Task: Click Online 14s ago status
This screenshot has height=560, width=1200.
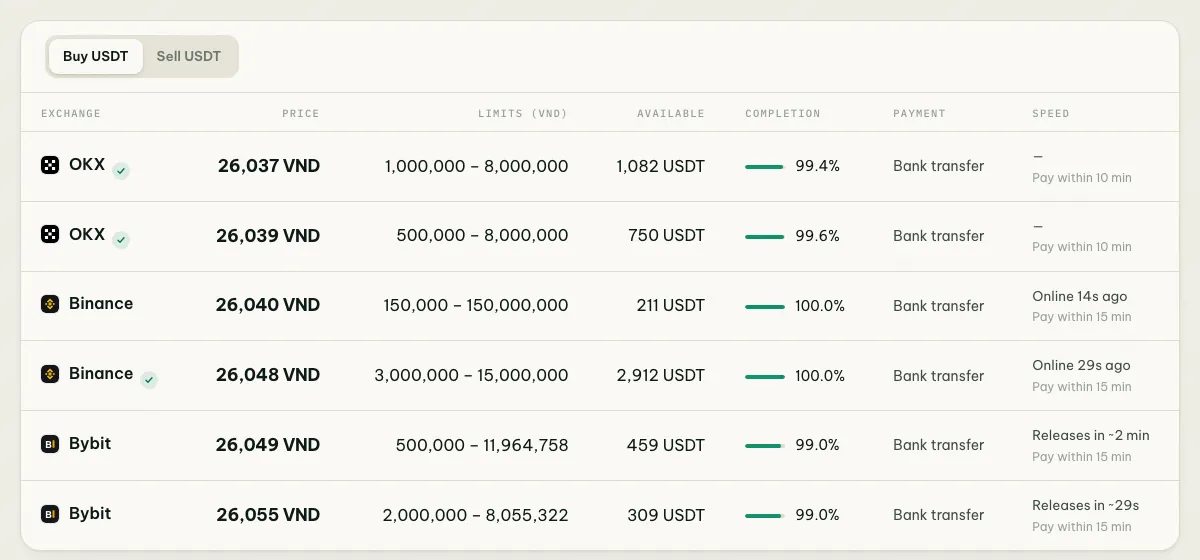Action: click(x=1080, y=296)
